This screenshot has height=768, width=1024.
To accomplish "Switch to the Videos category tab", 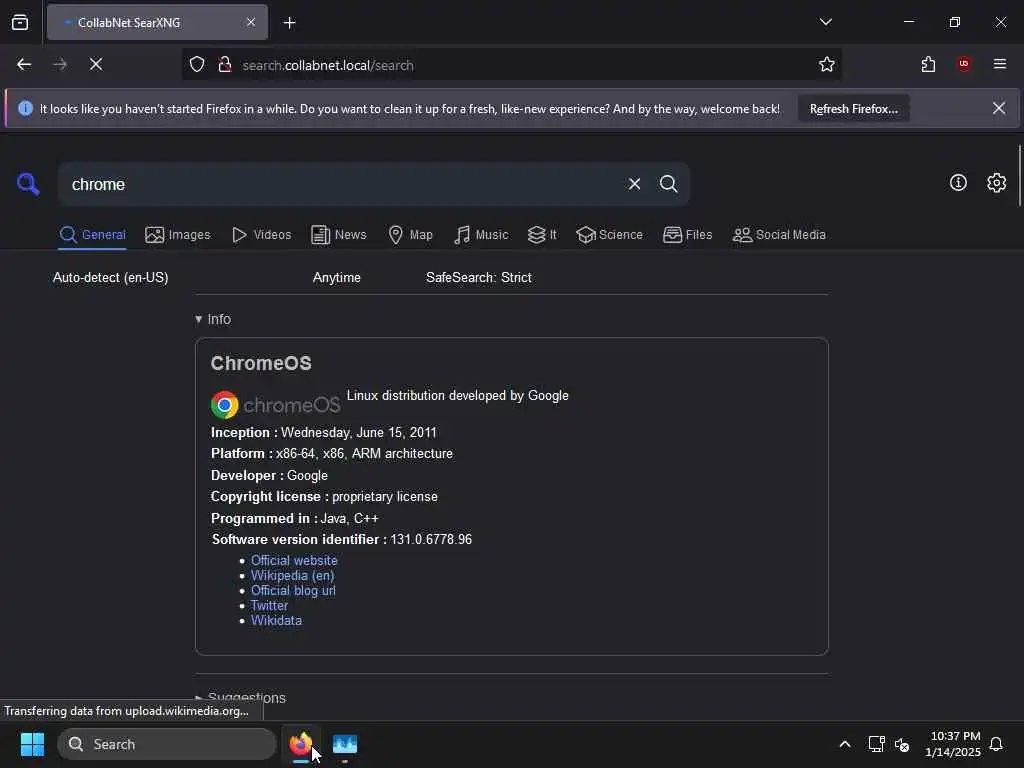I will pyautogui.click(x=262, y=235).
